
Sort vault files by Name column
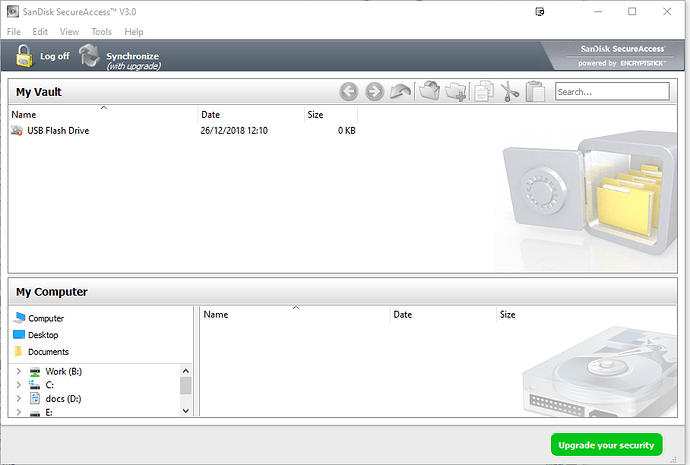[103, 114]
